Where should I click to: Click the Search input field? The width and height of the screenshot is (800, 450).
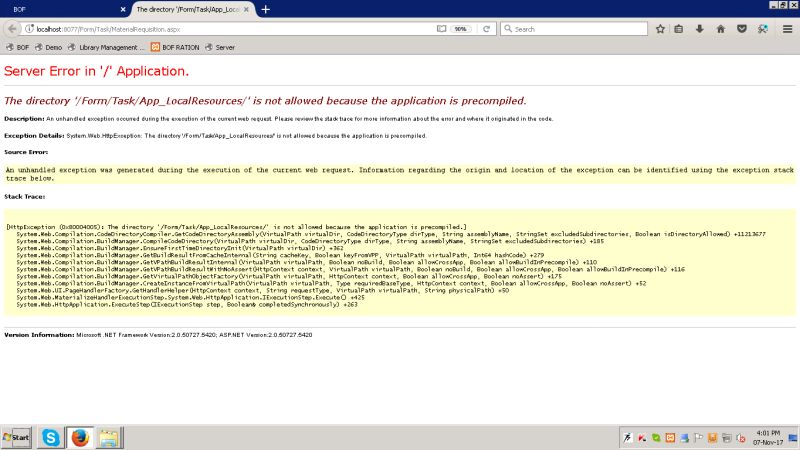[x=574, y=29]
